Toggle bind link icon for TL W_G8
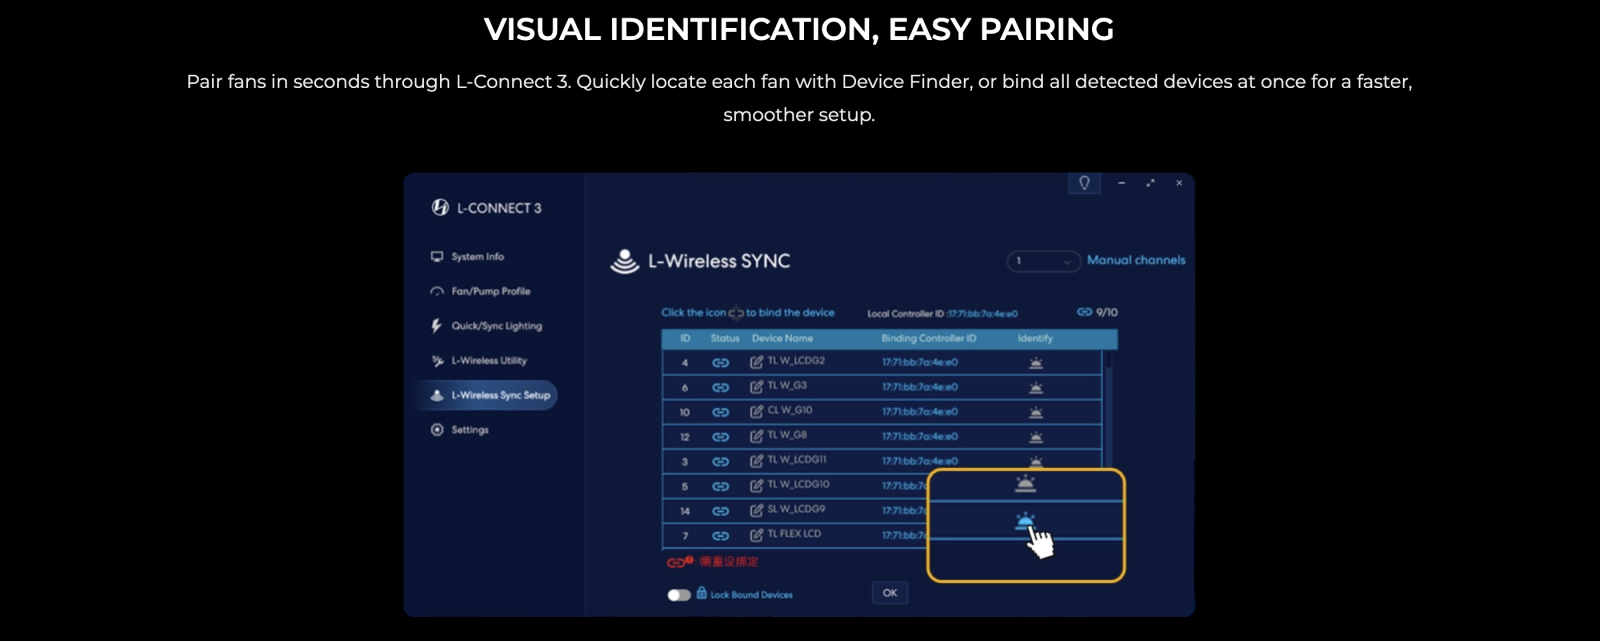 point(720,437)
